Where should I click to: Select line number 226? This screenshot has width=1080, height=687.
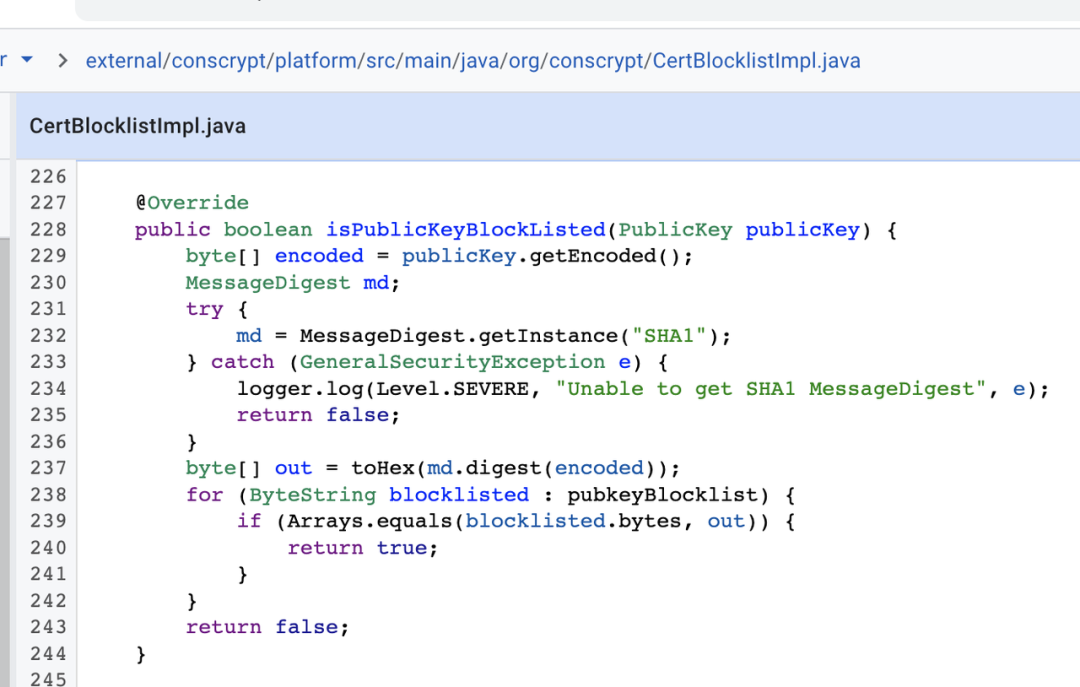coord(48,176)
